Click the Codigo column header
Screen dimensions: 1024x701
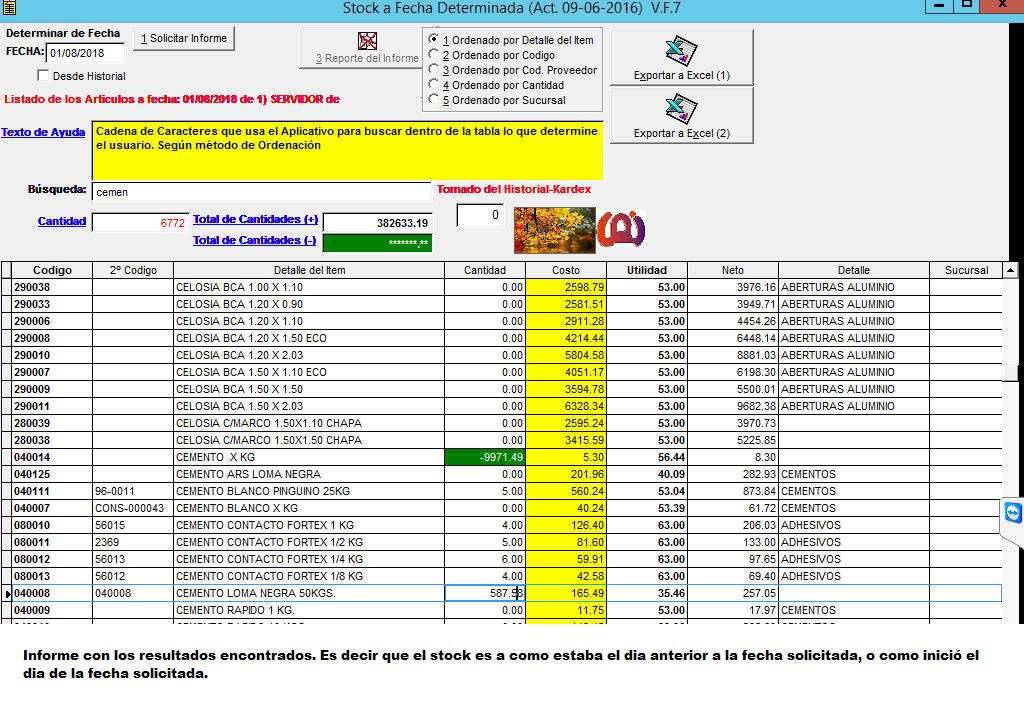52,270
